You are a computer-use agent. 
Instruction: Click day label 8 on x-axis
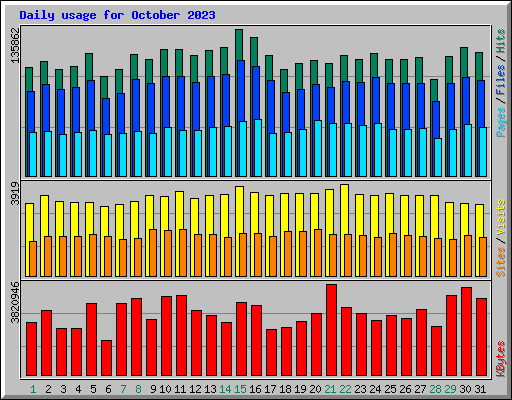point(138,389)
